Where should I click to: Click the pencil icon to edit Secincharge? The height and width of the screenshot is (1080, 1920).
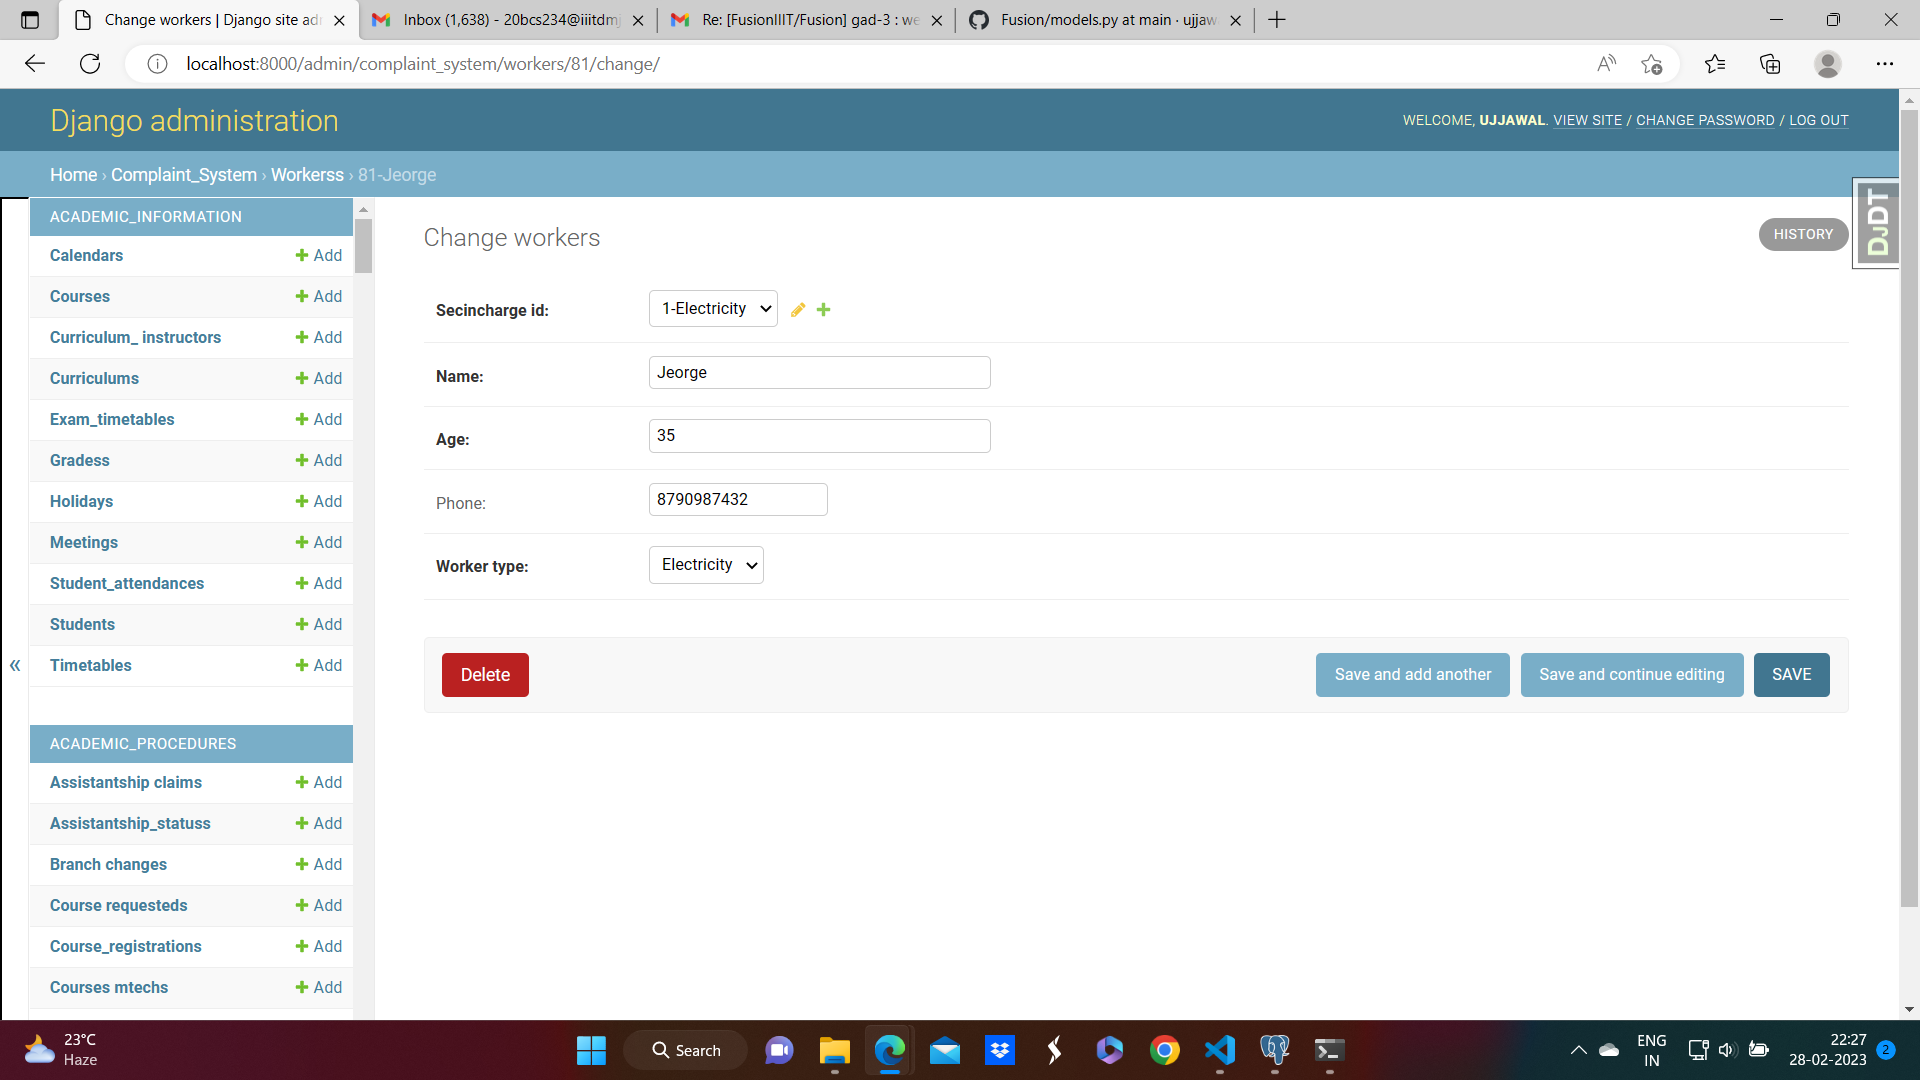[x=798, y=310]
